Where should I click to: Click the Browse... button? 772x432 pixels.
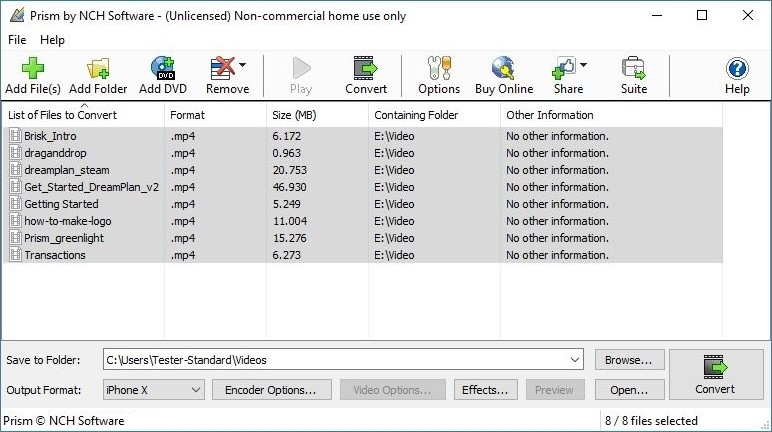630,360
